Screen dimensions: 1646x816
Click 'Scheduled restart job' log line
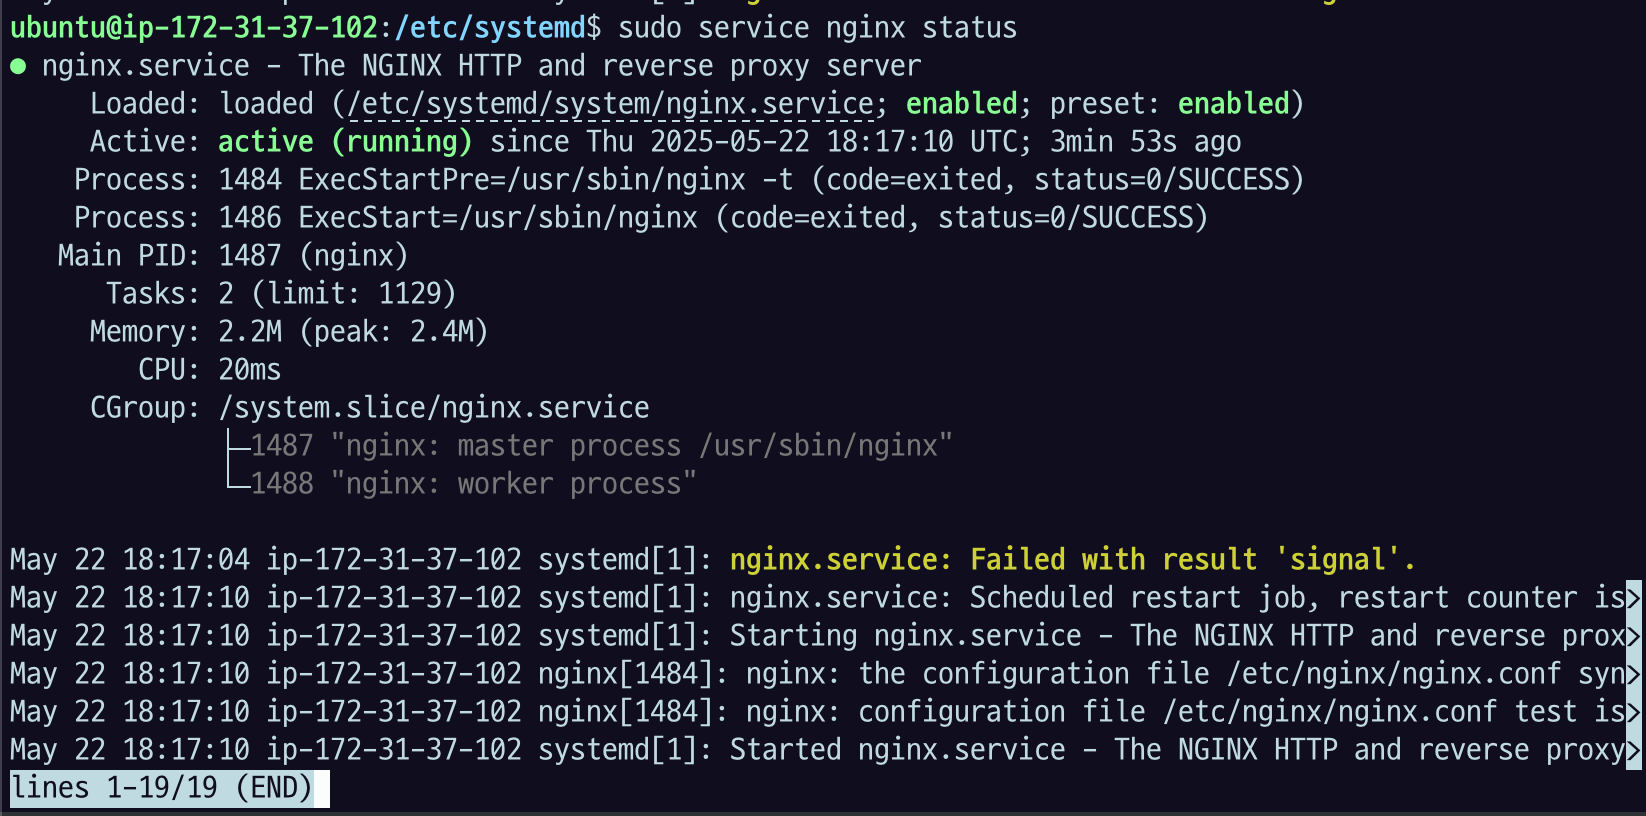(x=818, y=598)
